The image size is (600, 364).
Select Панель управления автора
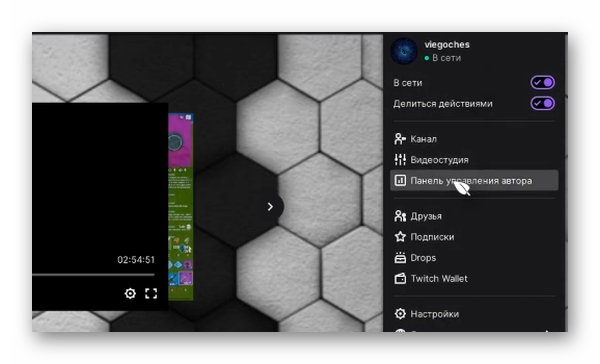point(474,180)
